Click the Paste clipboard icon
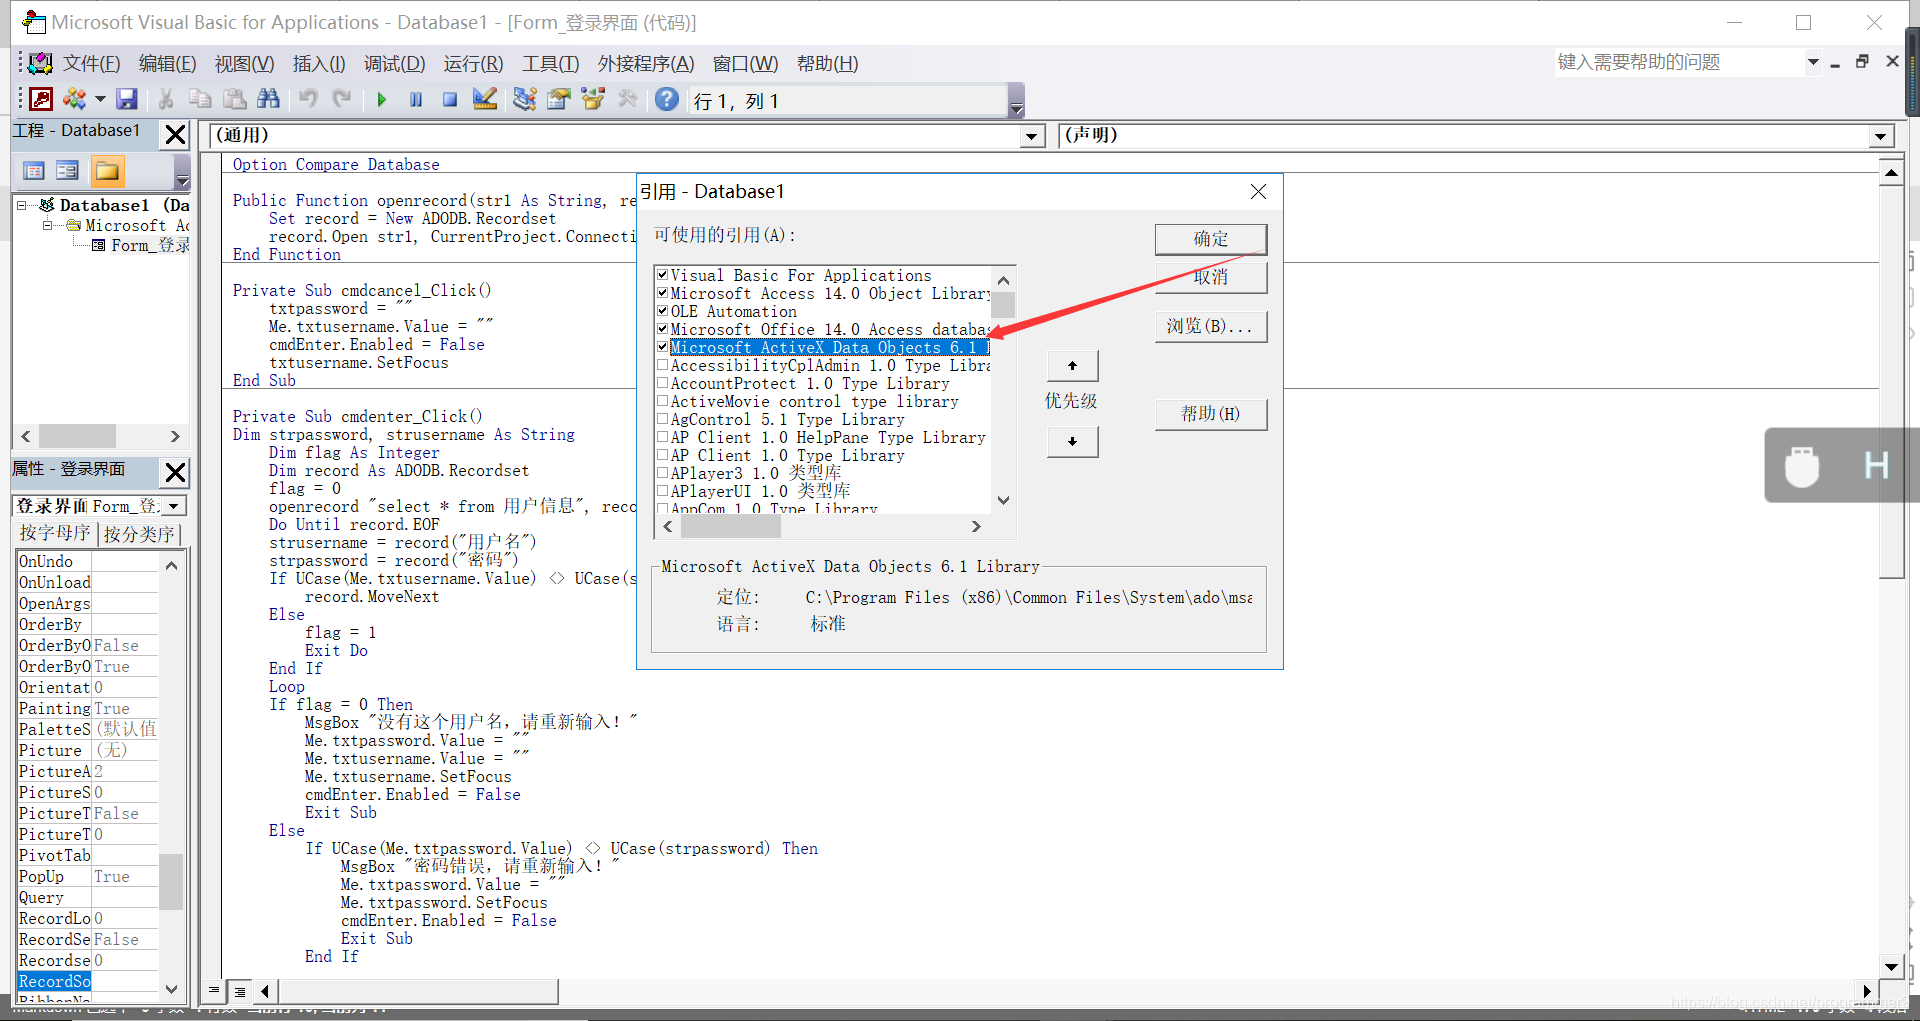Screen dimensions: 1920x1021 (234, 99)
